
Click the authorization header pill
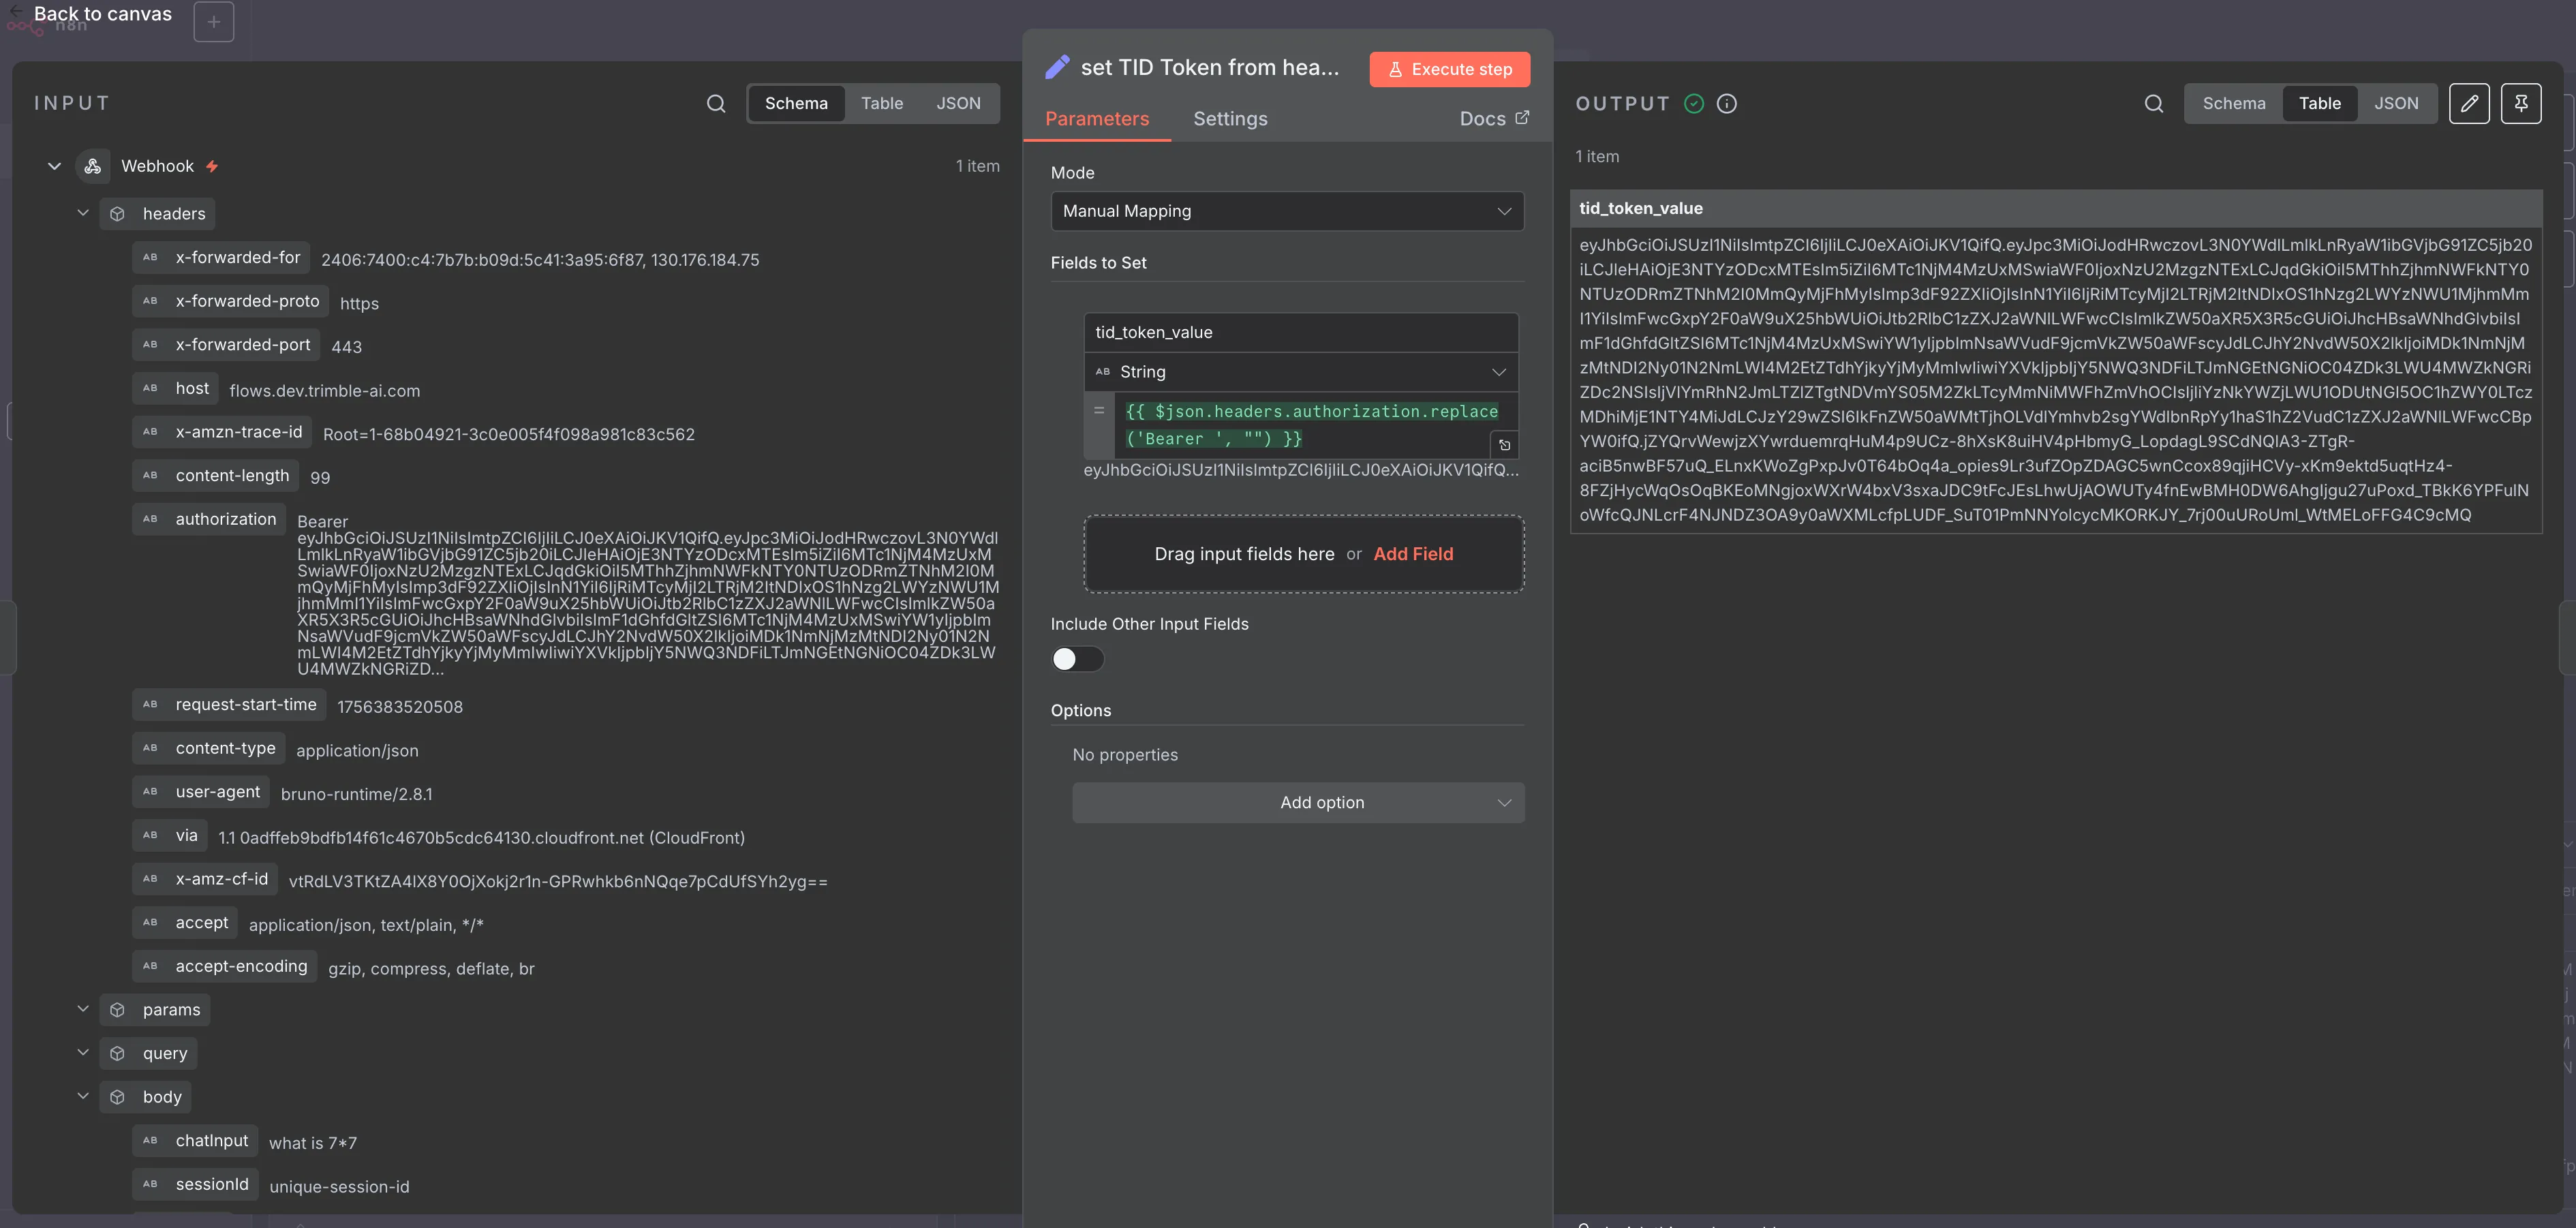(209, 519)
